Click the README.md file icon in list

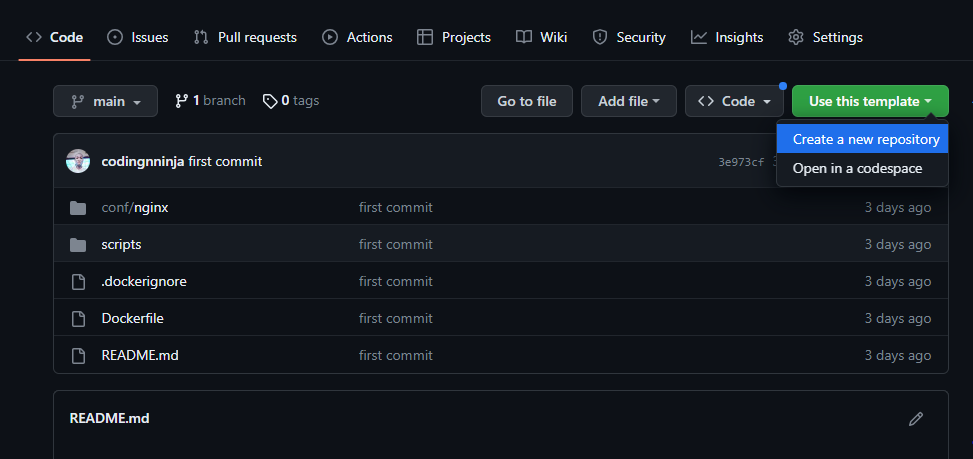pyautogui.click(x=78, y=356)
